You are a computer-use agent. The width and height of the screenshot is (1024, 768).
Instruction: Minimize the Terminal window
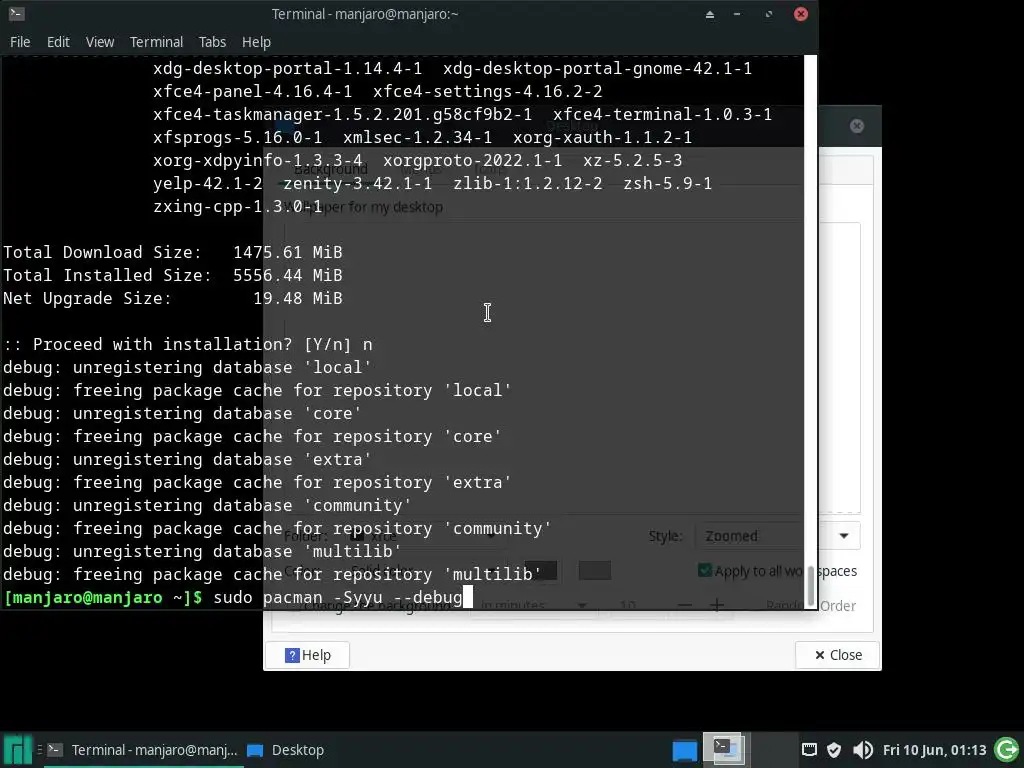[x=737, y=14]
